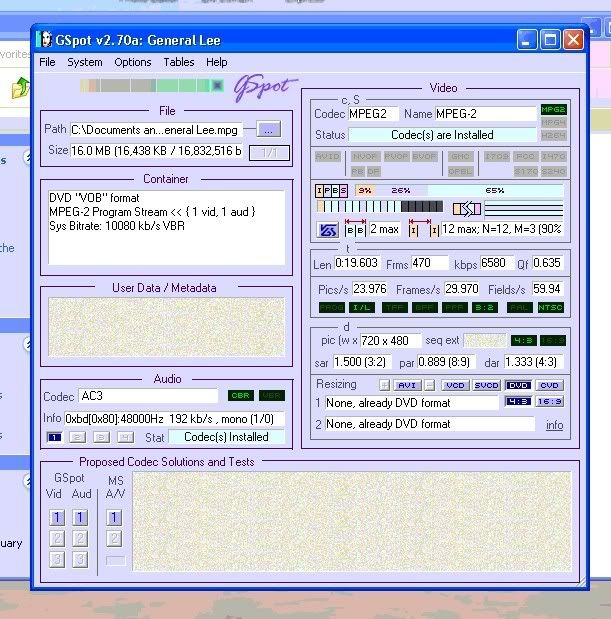Click the GSpot script logo
The height and width of the screenshot is (619, 611).
(265, 87)
